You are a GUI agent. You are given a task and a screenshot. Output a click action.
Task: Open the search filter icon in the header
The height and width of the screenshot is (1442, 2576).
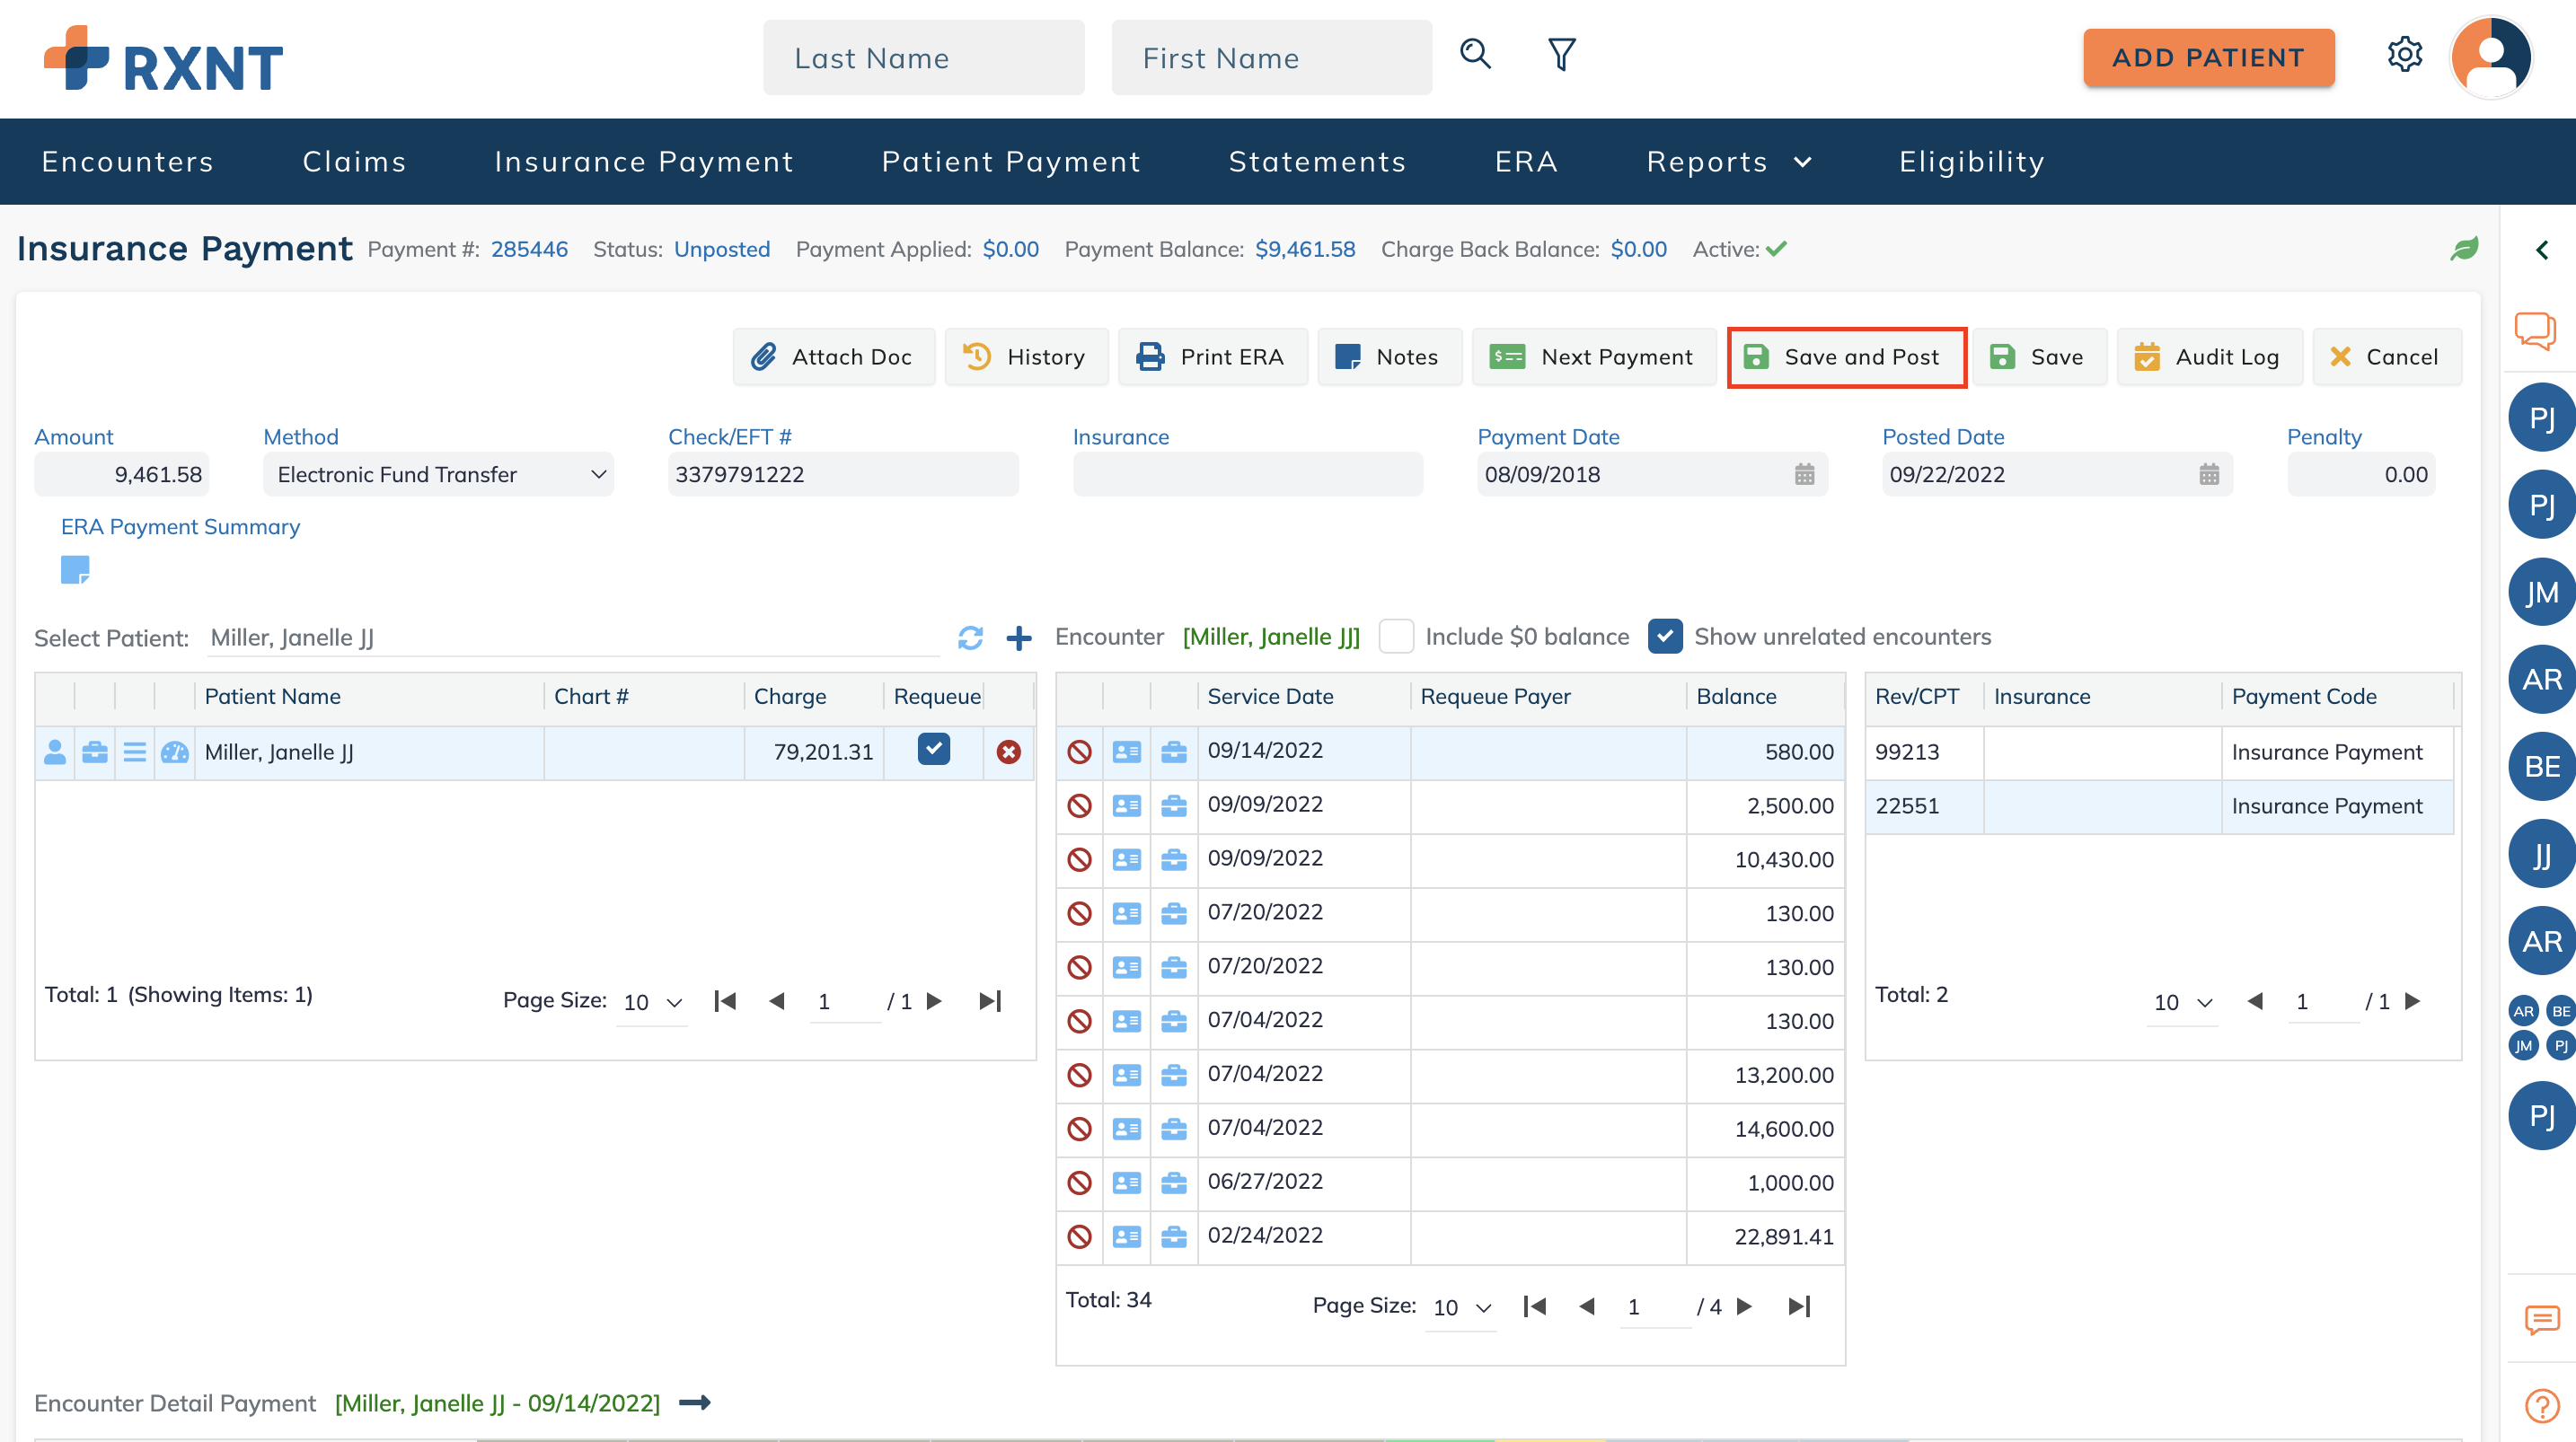pos(1559,55)
